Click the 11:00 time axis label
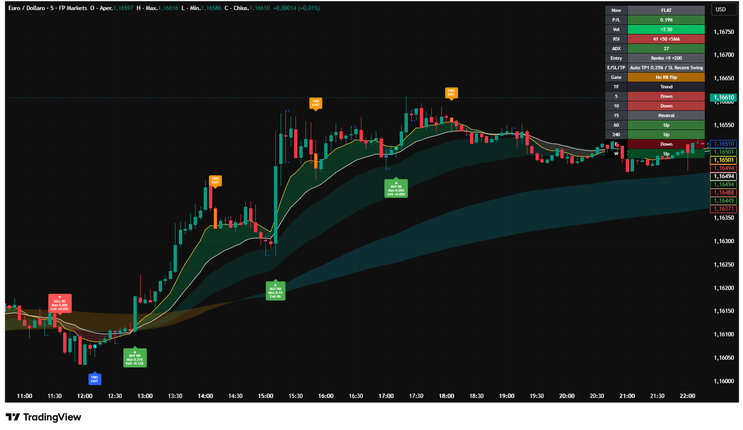Screen dimensions: 743x430 (x=25, y=396)
